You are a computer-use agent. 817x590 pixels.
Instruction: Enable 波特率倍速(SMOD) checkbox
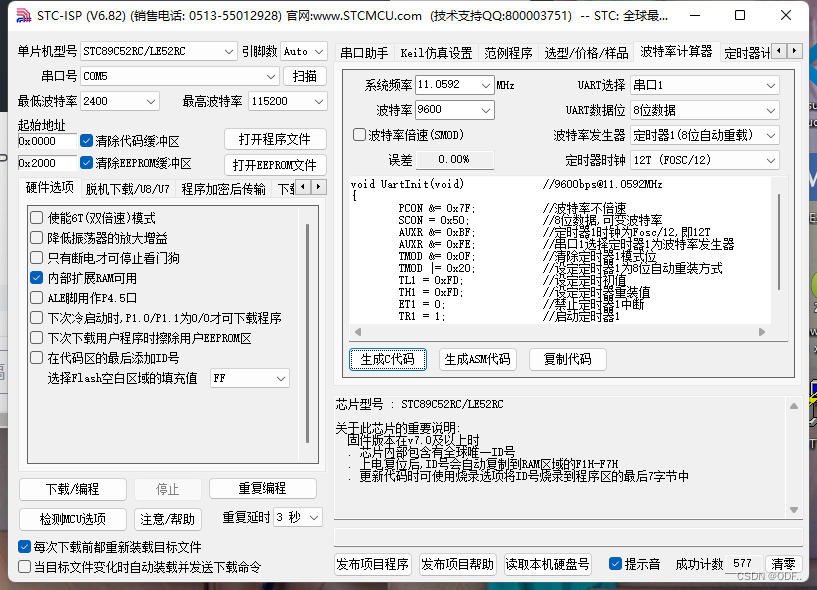[360, 134]
